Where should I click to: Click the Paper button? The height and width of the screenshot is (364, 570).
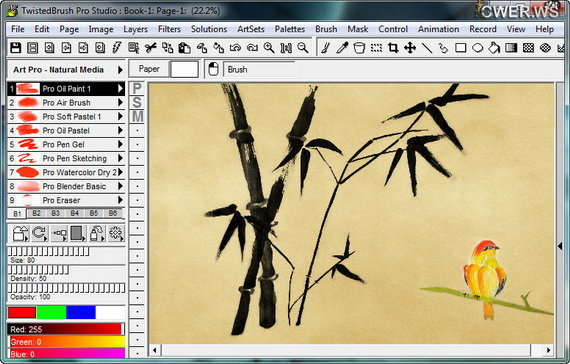click(149, 69)
